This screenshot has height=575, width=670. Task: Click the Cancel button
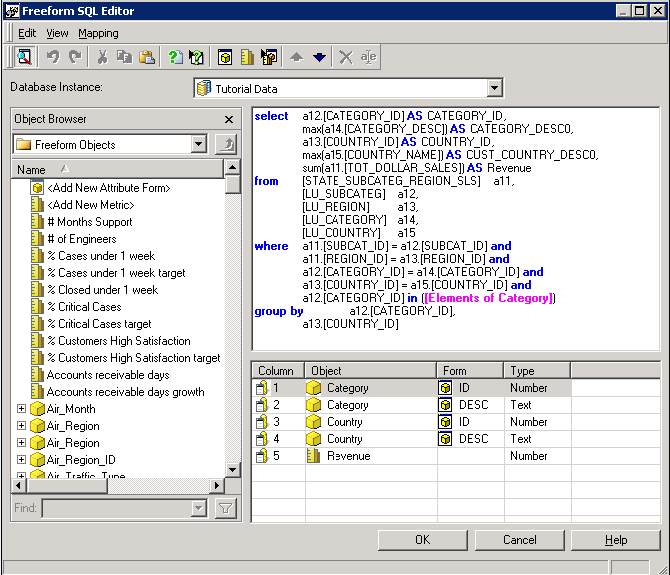(x=520, y=540)
